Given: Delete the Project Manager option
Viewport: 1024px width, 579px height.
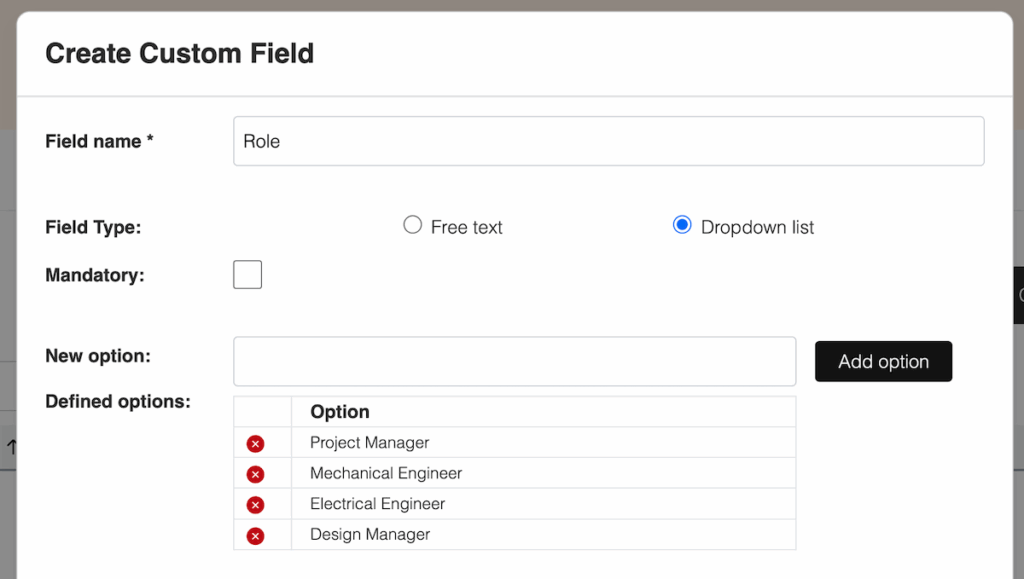Looking at the screenshot, I should tap(255, 443).
